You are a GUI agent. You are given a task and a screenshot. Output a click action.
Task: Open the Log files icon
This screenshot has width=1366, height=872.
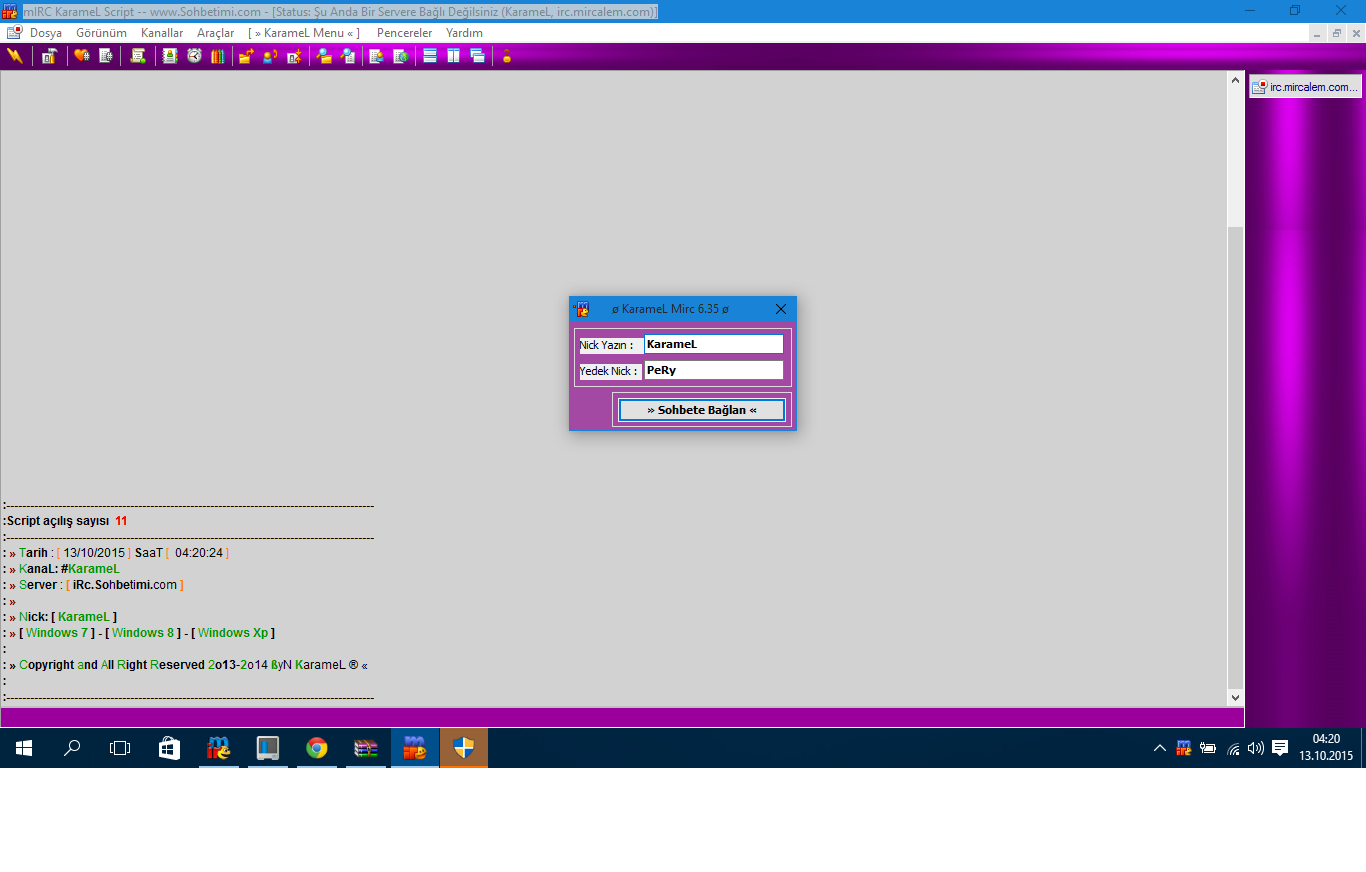tap(348, 56)
